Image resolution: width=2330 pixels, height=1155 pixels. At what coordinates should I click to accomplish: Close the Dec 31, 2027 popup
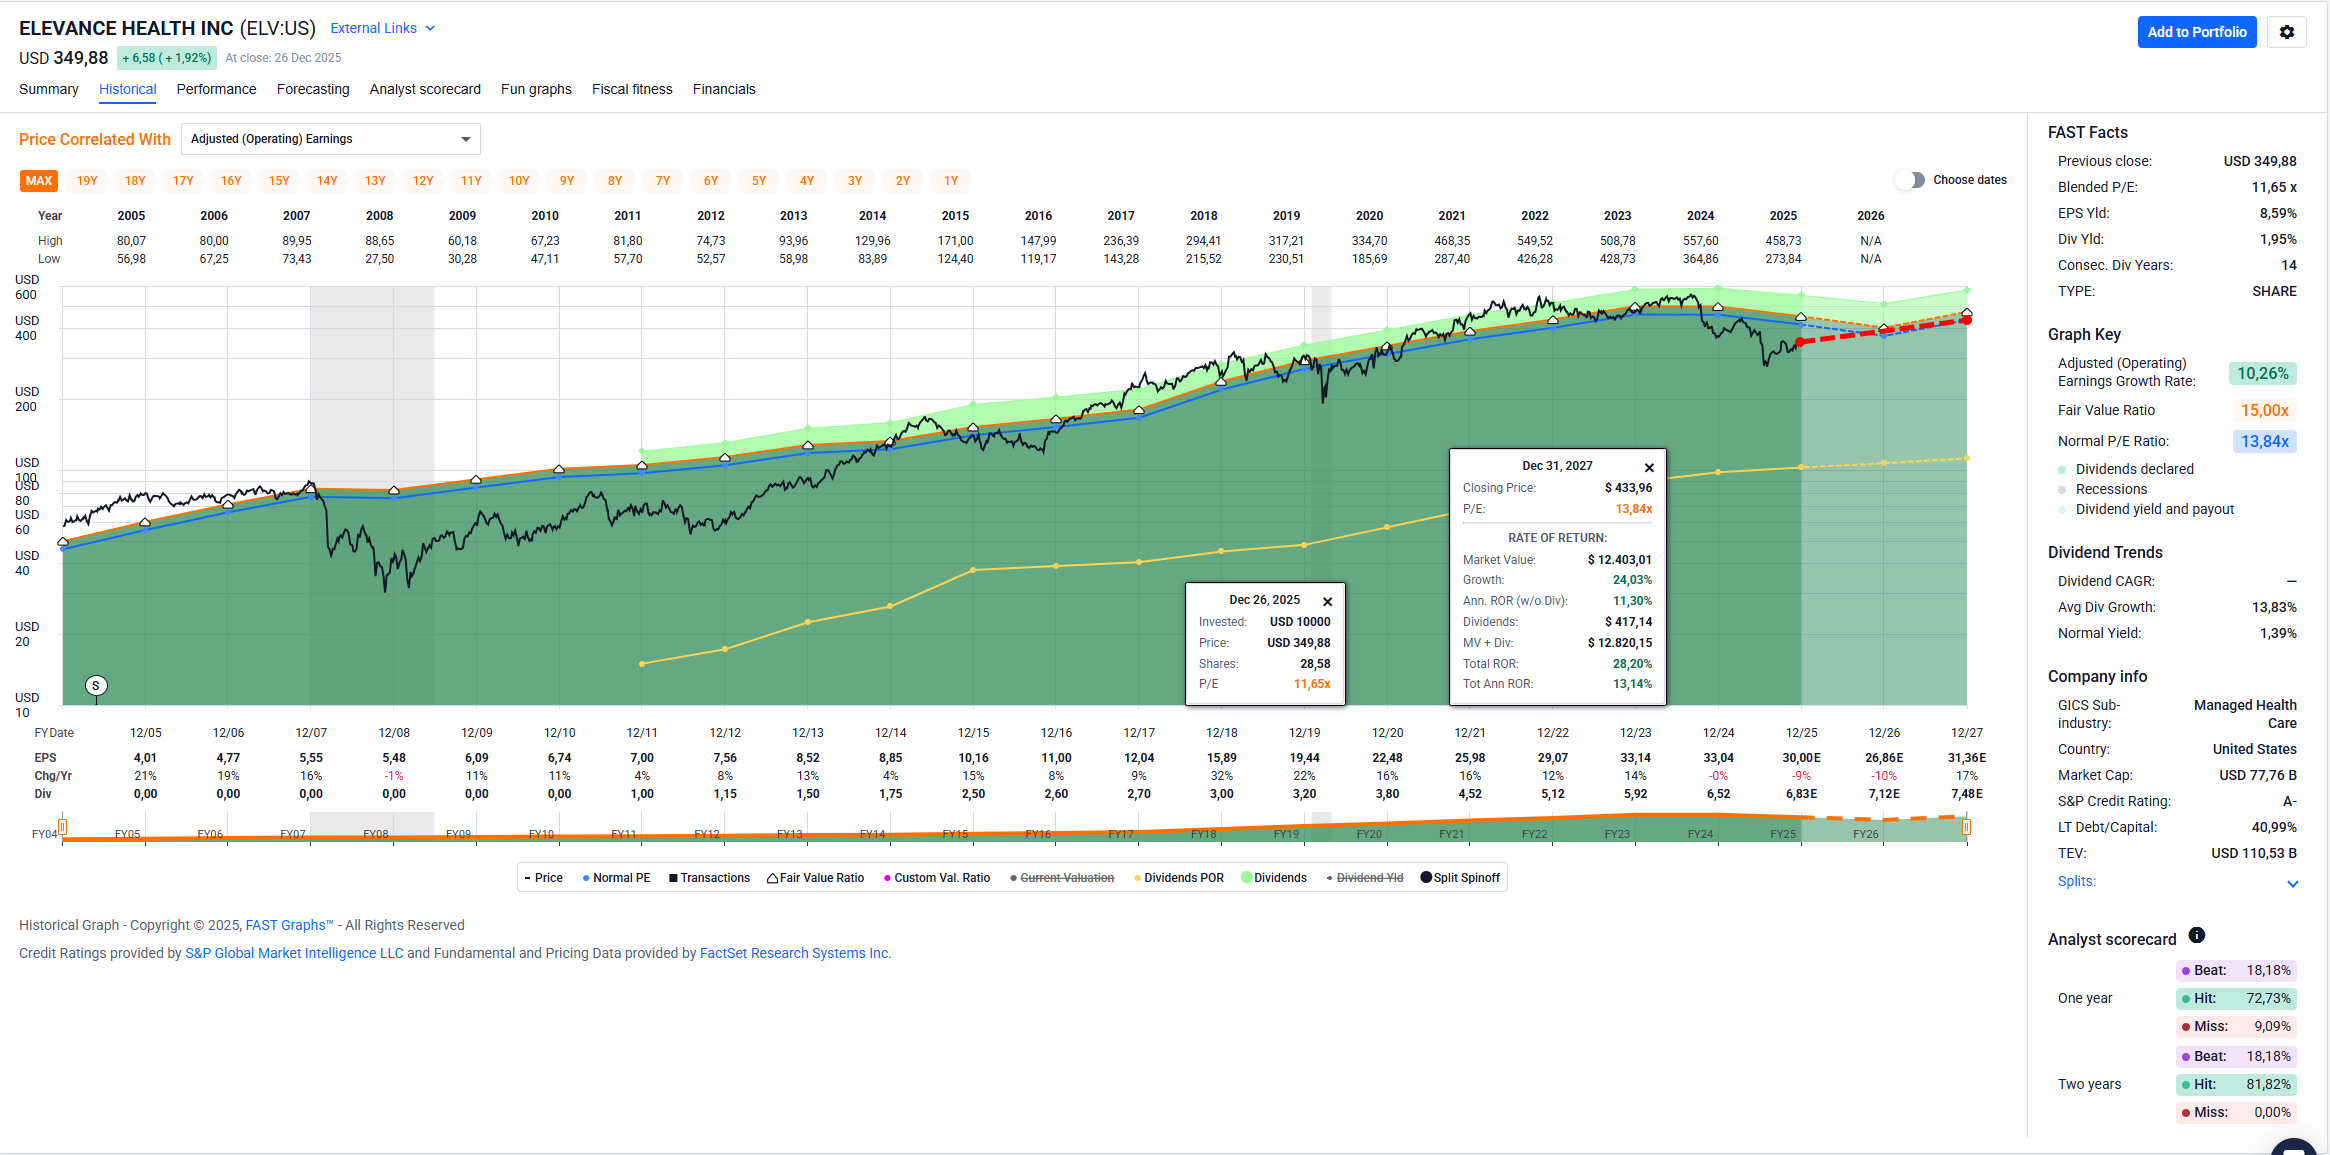1649,467
